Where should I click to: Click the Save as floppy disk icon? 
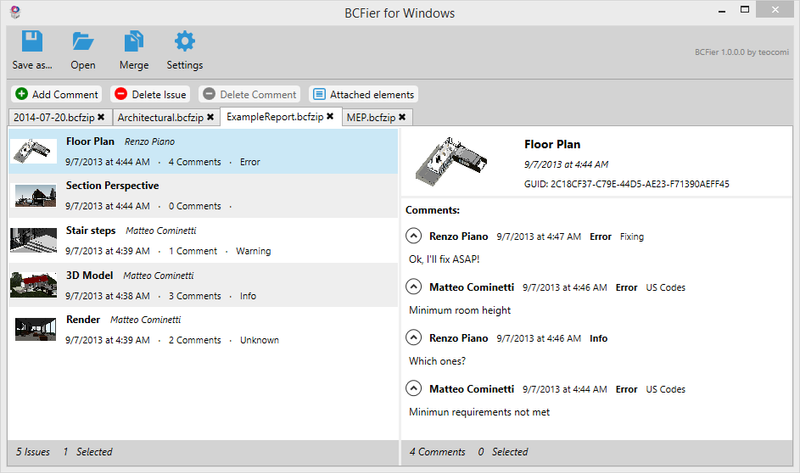pyautogui.click(x=32, y=42)
